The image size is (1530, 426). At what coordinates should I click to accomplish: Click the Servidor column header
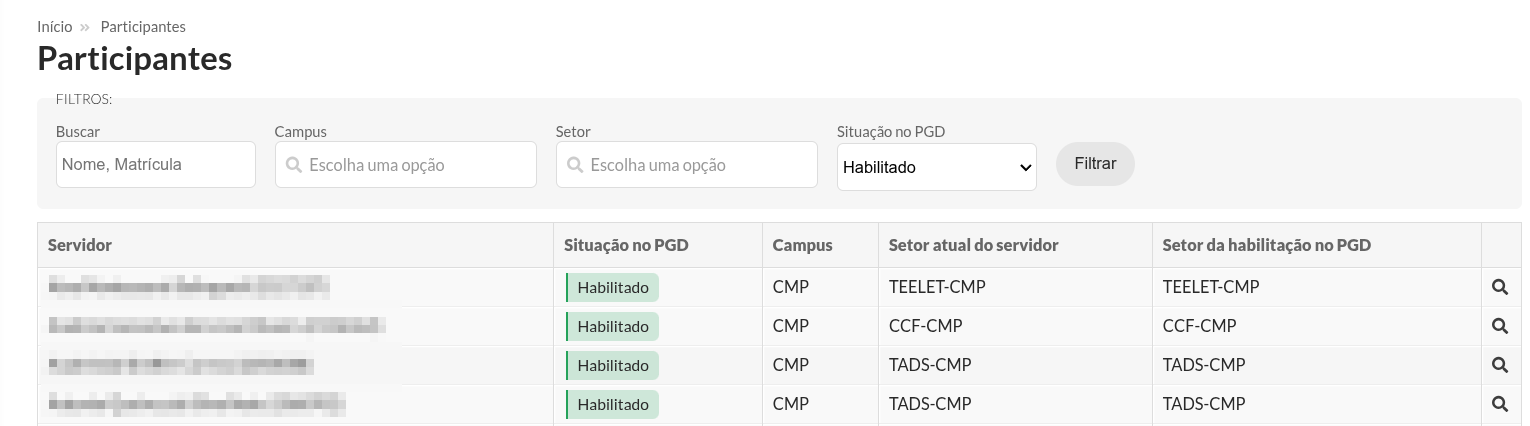pos(80,245)
